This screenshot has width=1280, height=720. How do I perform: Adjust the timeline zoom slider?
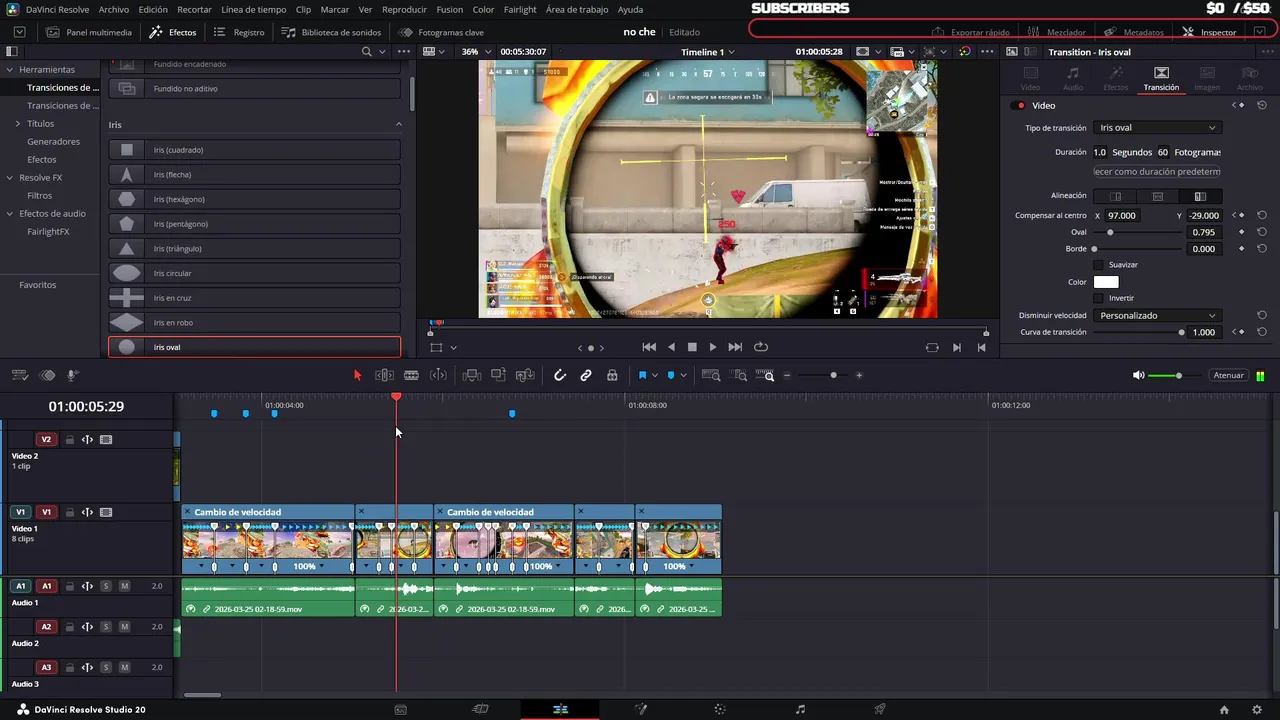[833, 375]
